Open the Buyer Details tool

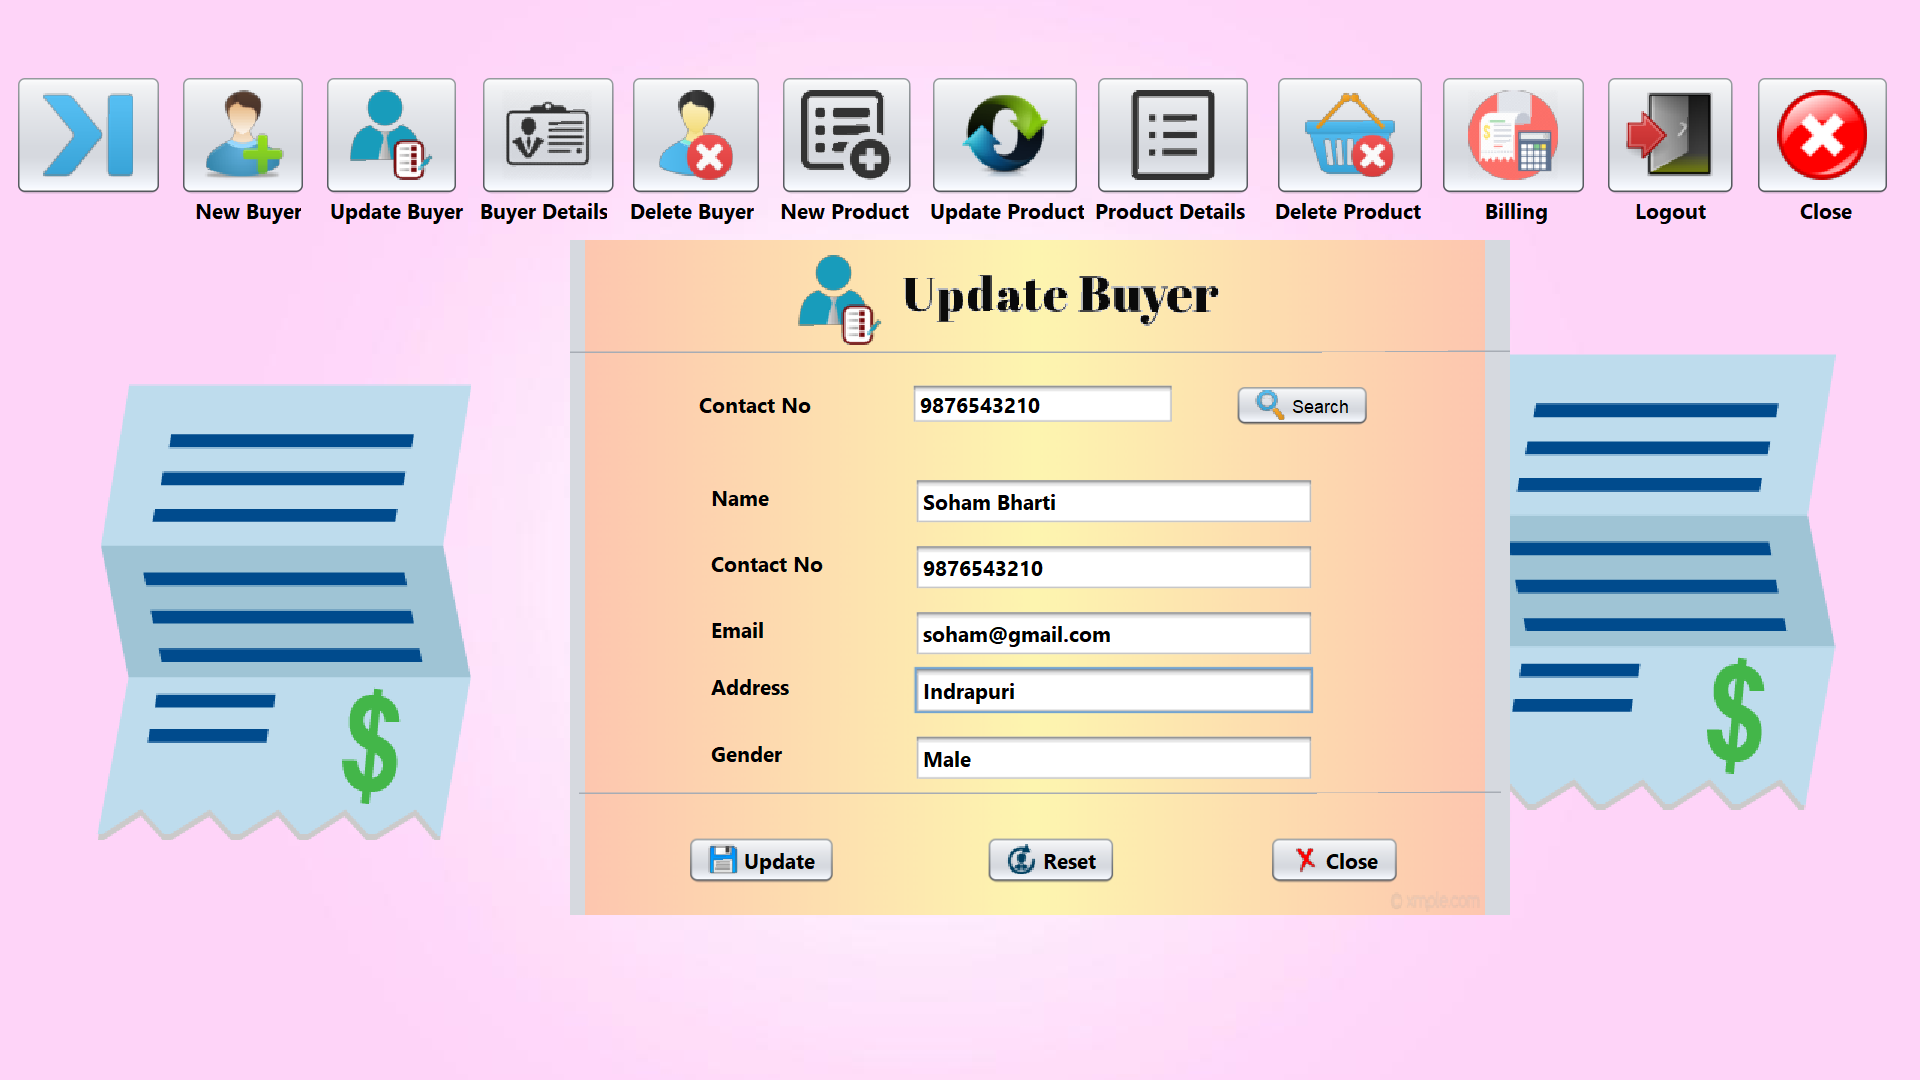click(x=547, y=135)
